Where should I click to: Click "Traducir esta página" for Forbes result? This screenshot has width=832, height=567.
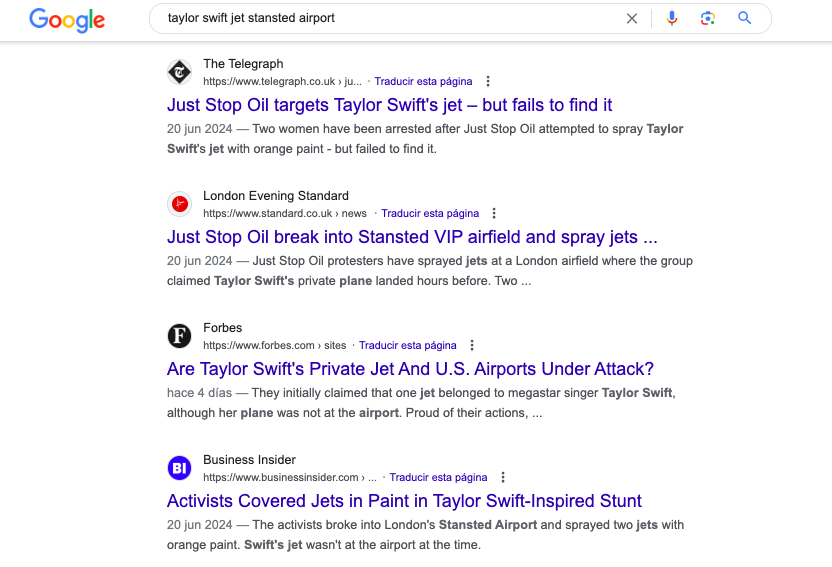click(407, 345)
